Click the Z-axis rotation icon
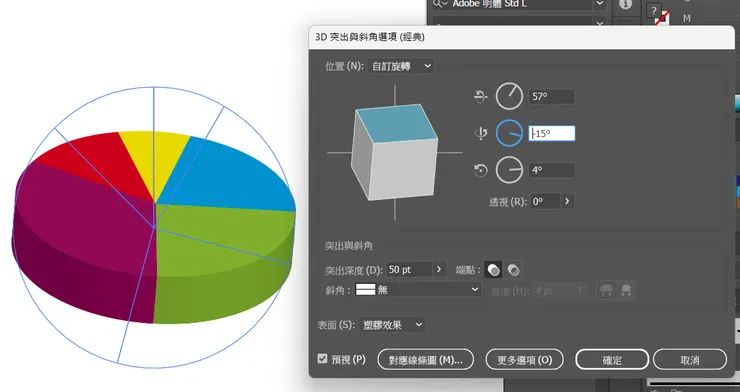Viewport: 740px width, 392px height. tap(480, 170)
